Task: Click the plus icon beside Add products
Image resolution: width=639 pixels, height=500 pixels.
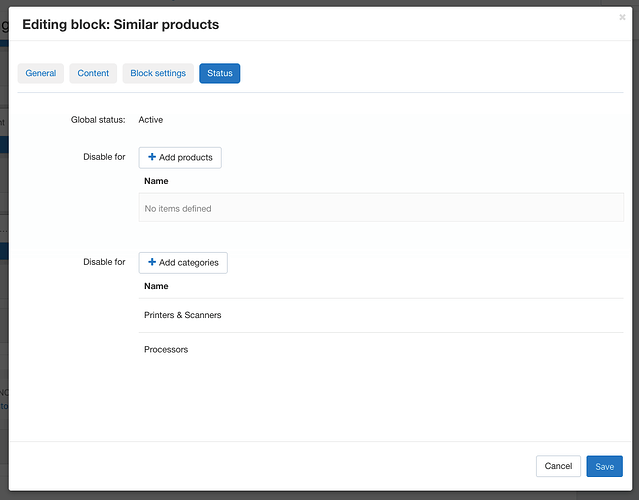Action: (152, 157)
